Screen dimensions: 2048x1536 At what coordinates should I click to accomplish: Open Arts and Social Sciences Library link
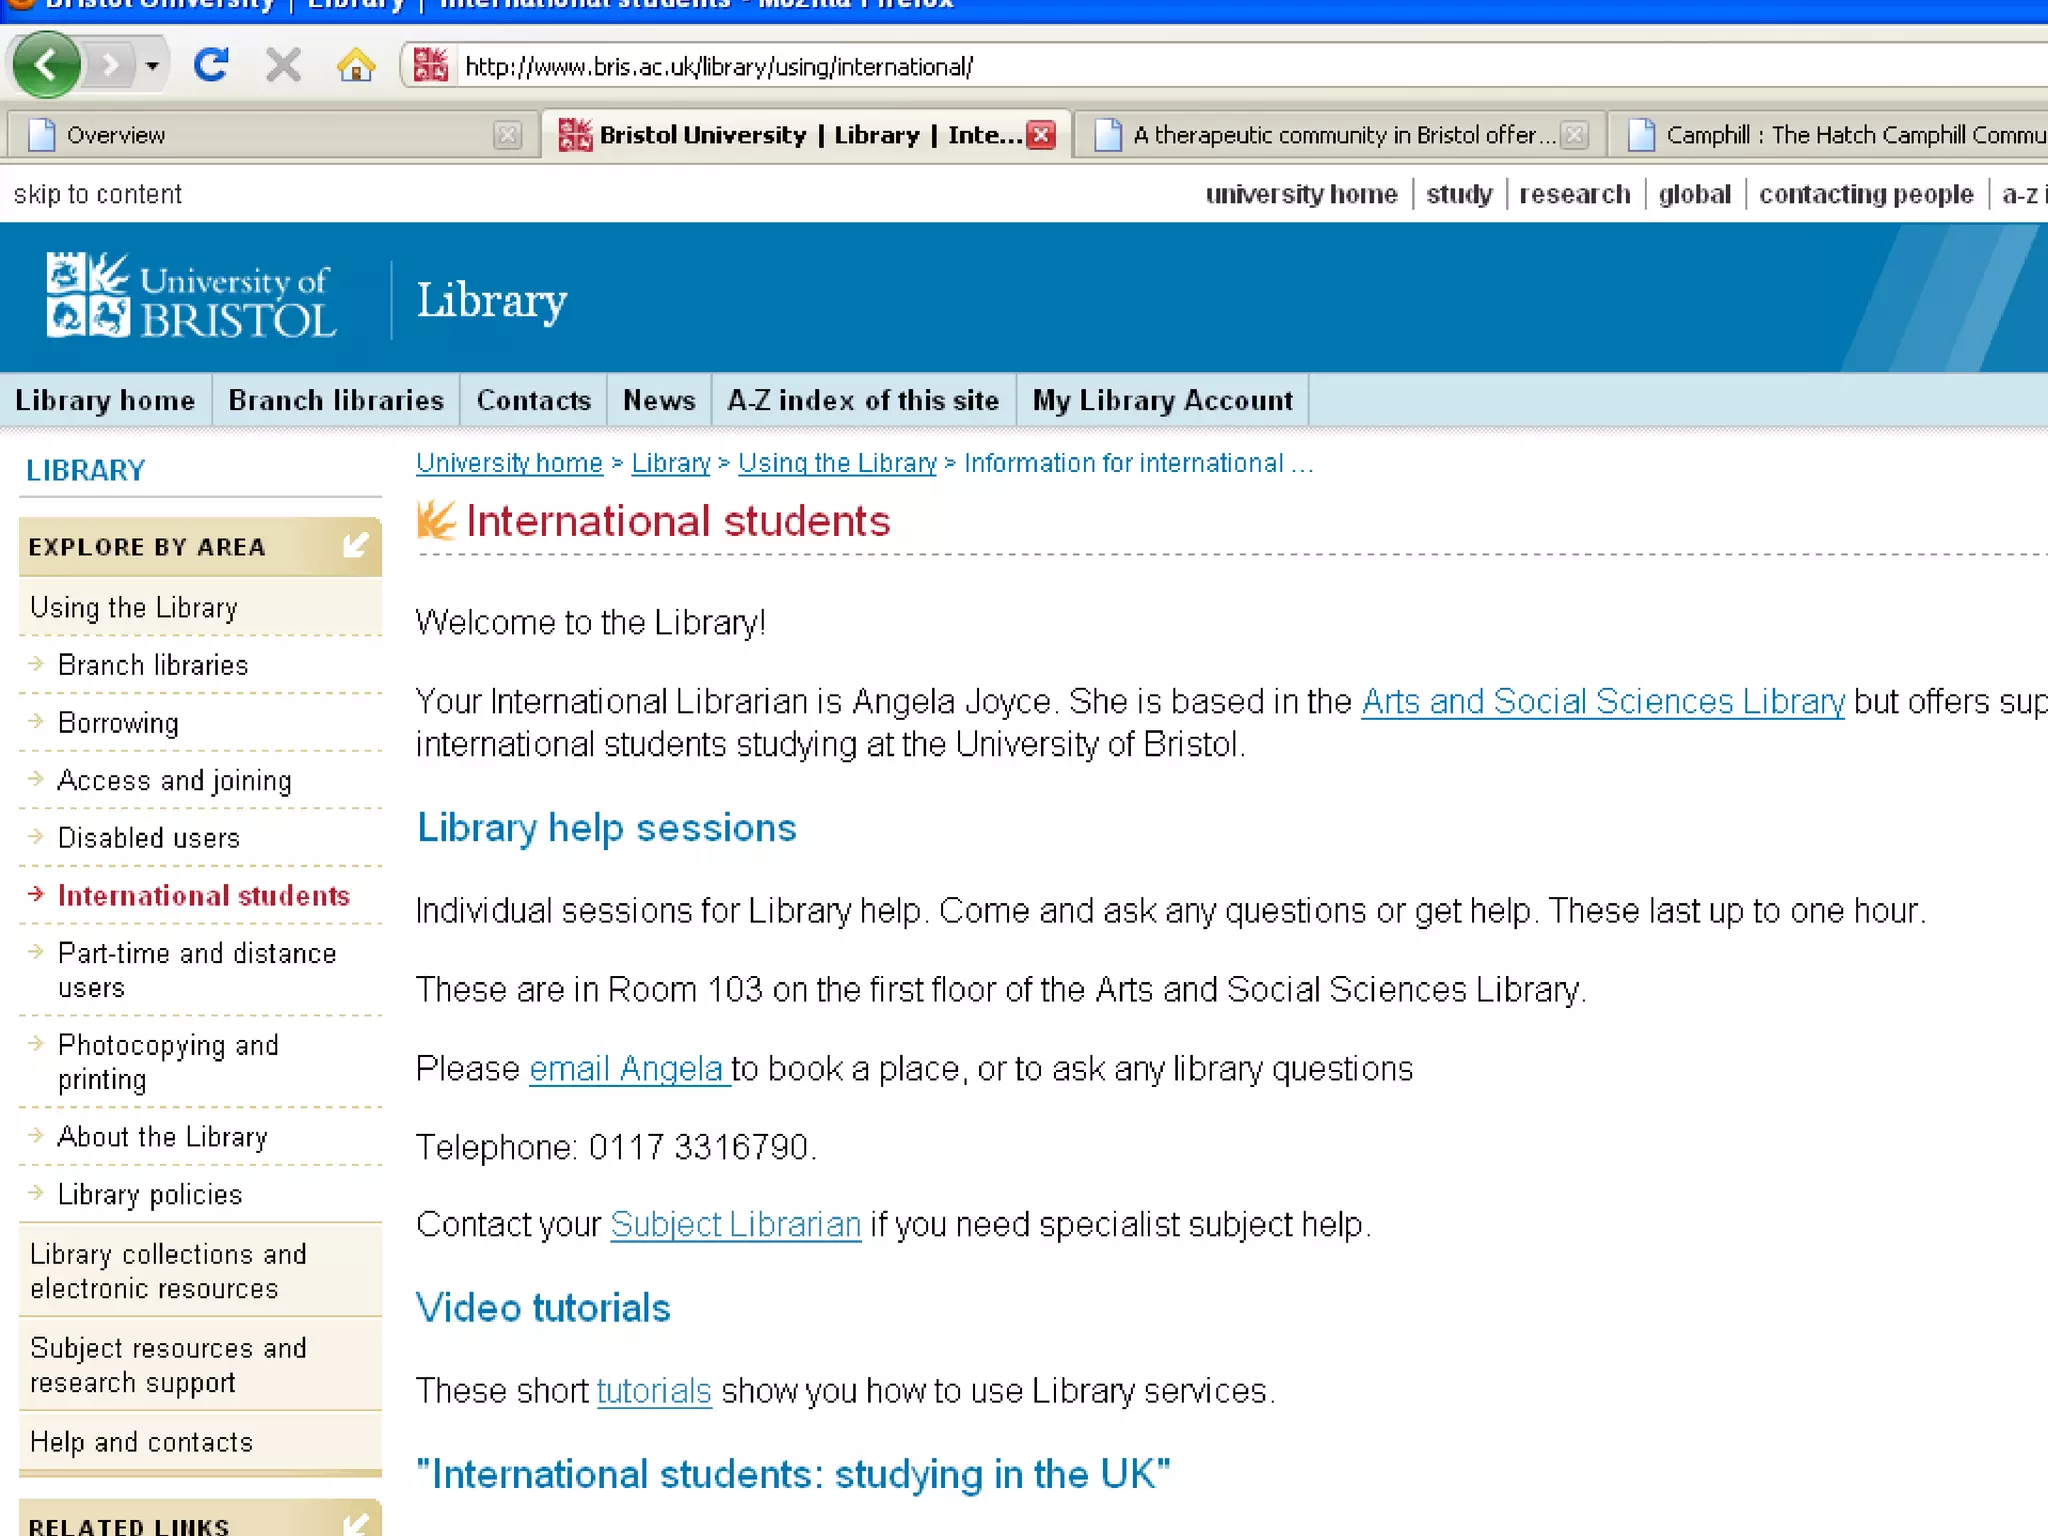pos(1602,702)
